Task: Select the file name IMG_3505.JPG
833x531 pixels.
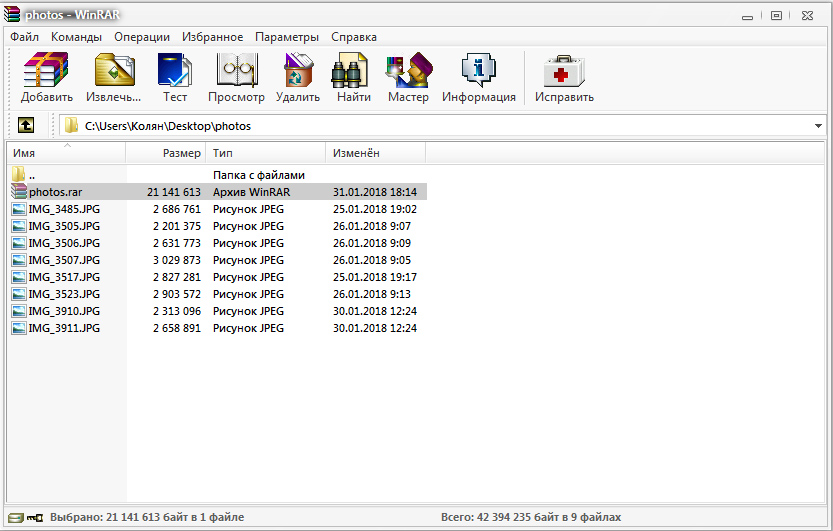Action: point(64,226)
